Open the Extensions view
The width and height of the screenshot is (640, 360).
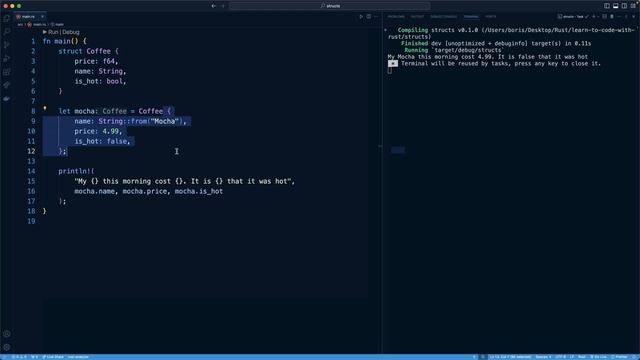(x=7, y=72)
